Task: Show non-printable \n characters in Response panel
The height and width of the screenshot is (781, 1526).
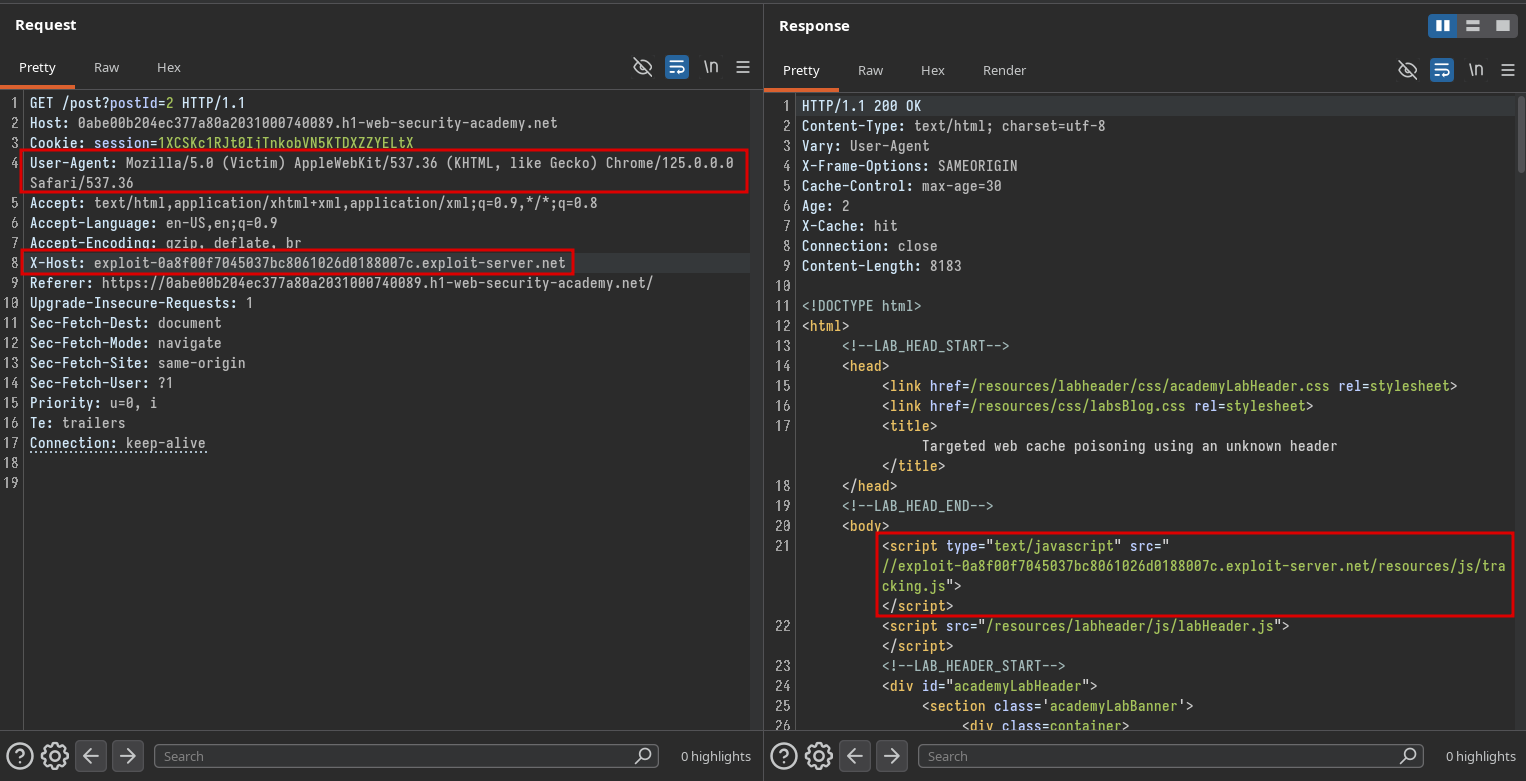Action: click(x=1475, y=70)
